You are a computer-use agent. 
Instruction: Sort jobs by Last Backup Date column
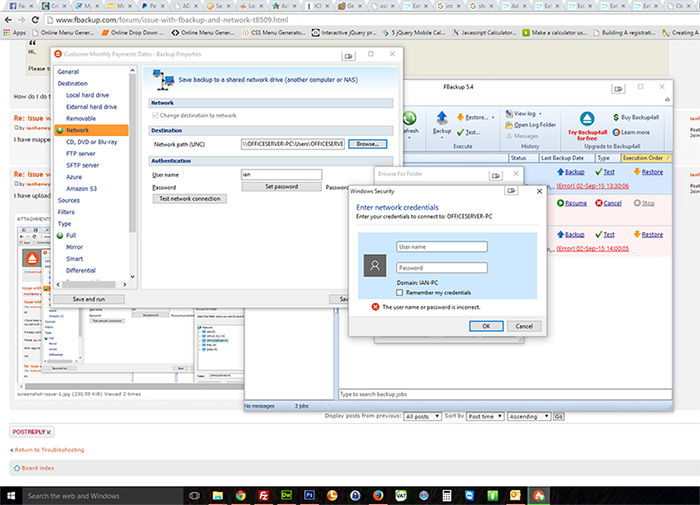pyautogui.click(x=566, y=158)
